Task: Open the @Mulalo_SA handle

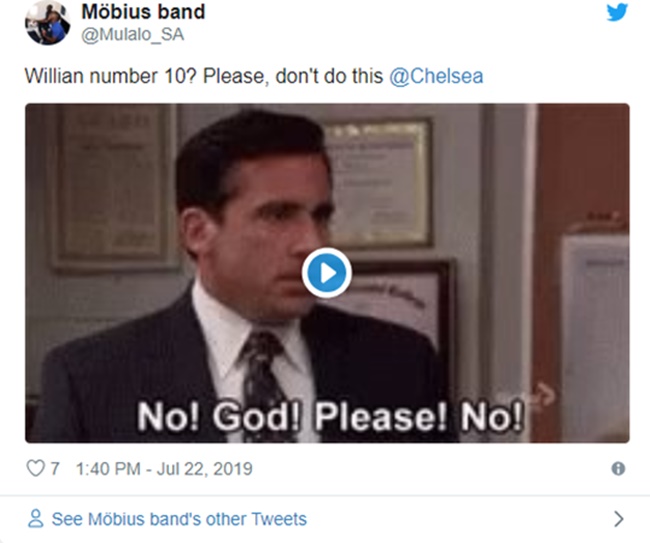Action: [x=133, y=34]
